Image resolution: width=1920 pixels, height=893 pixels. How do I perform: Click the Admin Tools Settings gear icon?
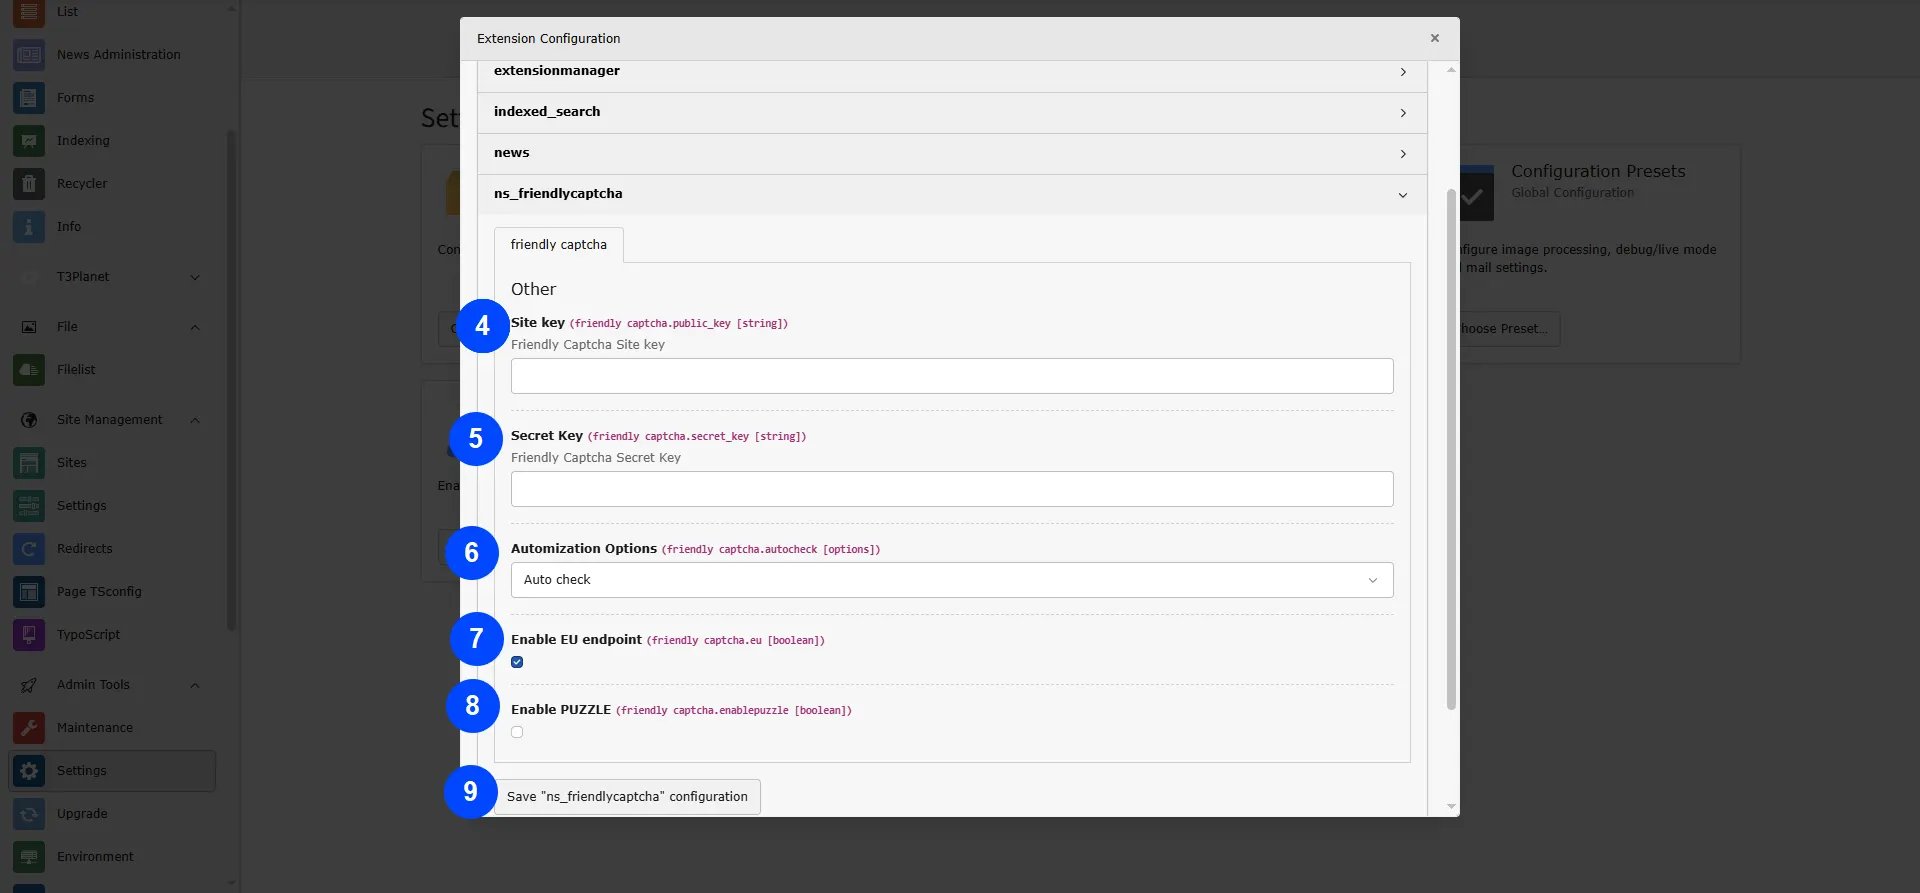(x=29, y=771)
